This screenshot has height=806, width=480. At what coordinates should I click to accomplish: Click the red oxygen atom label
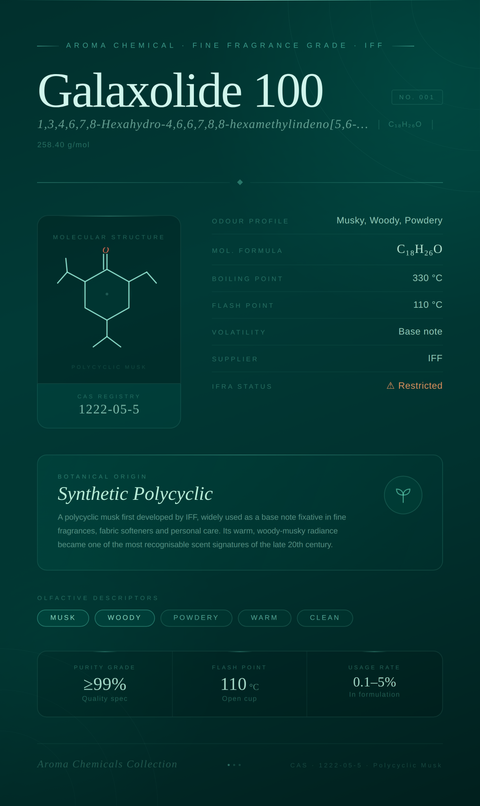[x=105, y=250]
